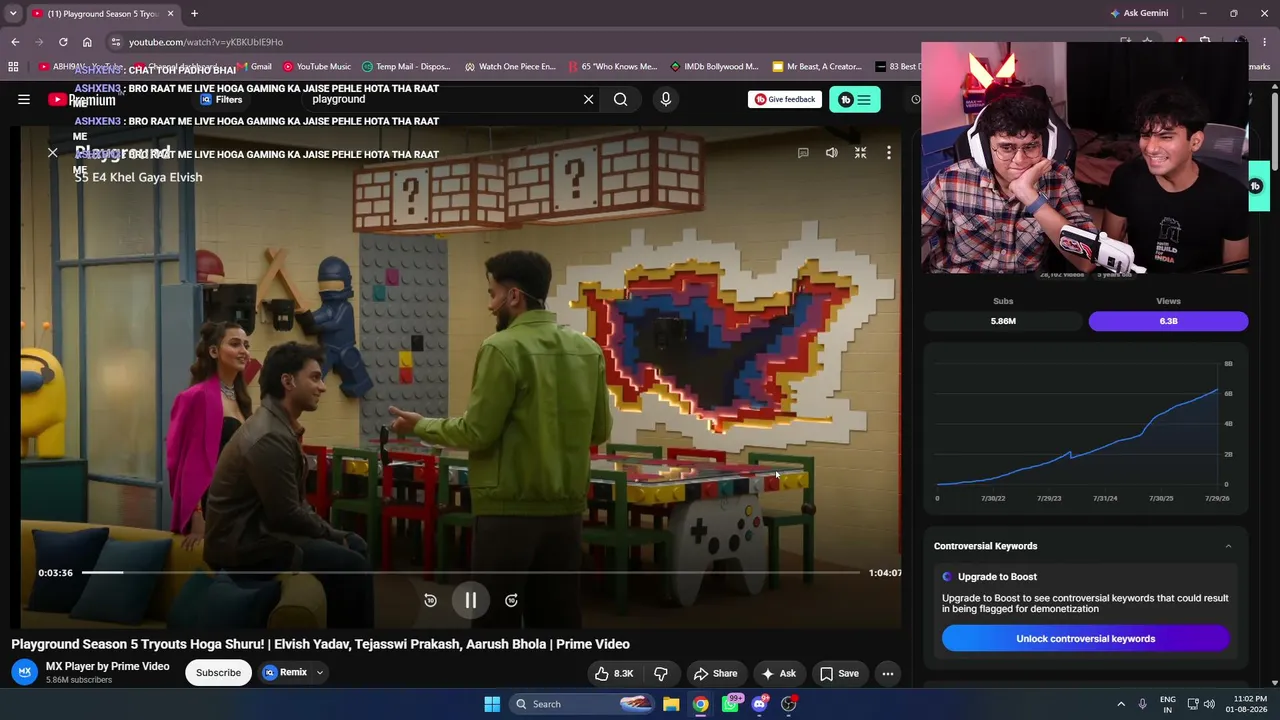Close the player overlay with the X

point(53,153)
